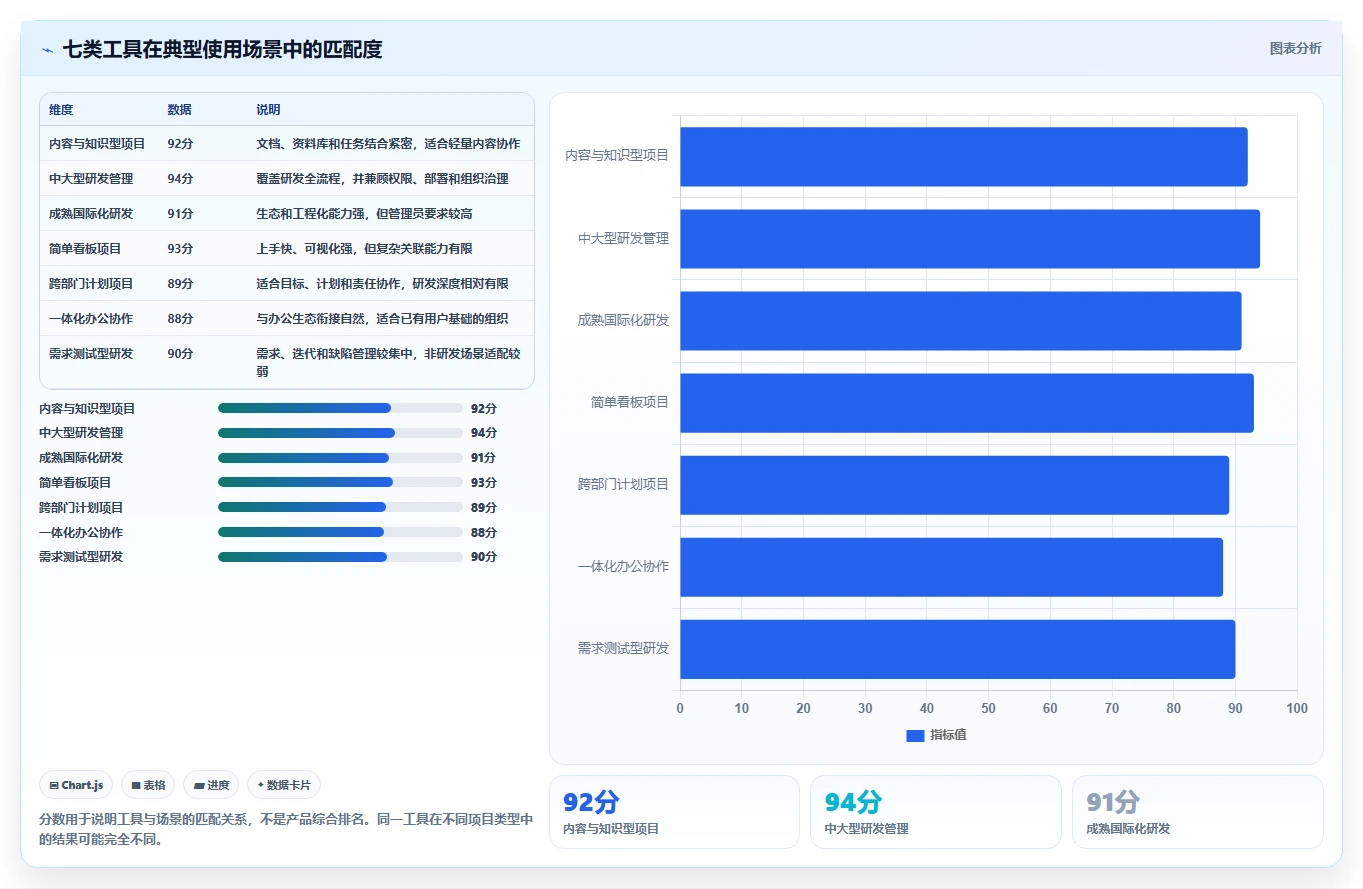The height and width of the screenshot is (889, 1363).
Task: Click the 简单看板项目 chart axis label
Action: coord(629,402)
